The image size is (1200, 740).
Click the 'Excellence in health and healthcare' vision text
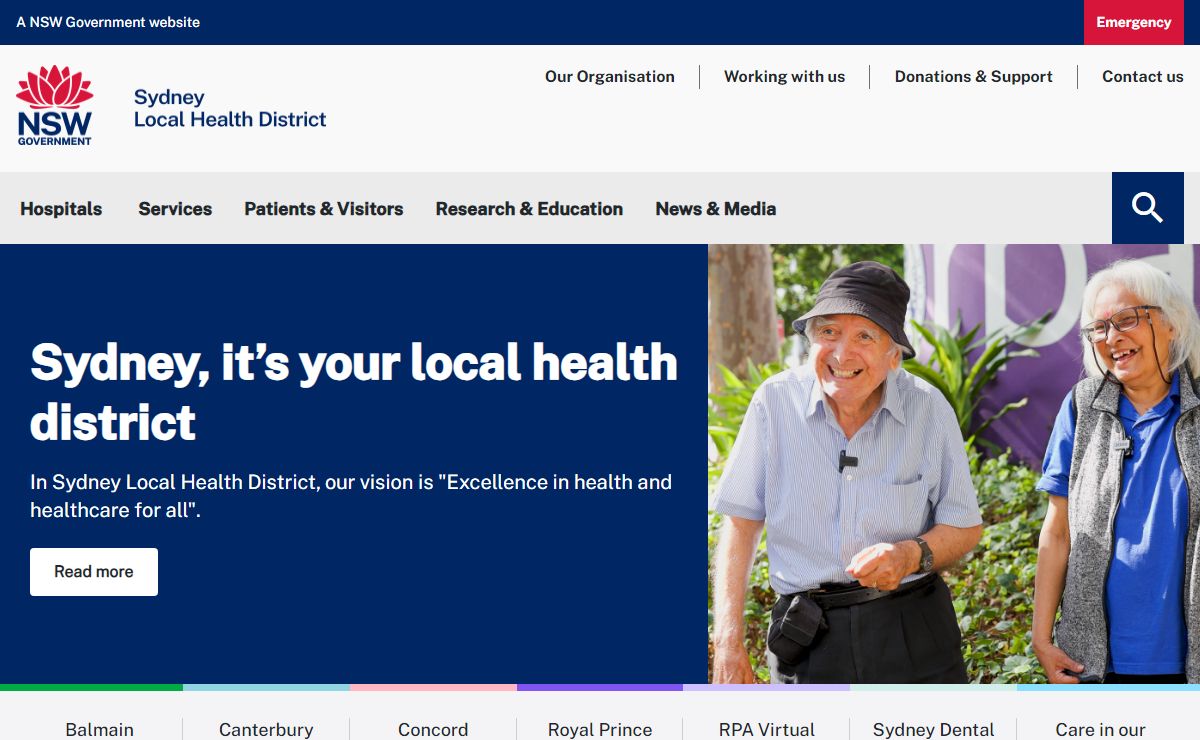point(351,496)
